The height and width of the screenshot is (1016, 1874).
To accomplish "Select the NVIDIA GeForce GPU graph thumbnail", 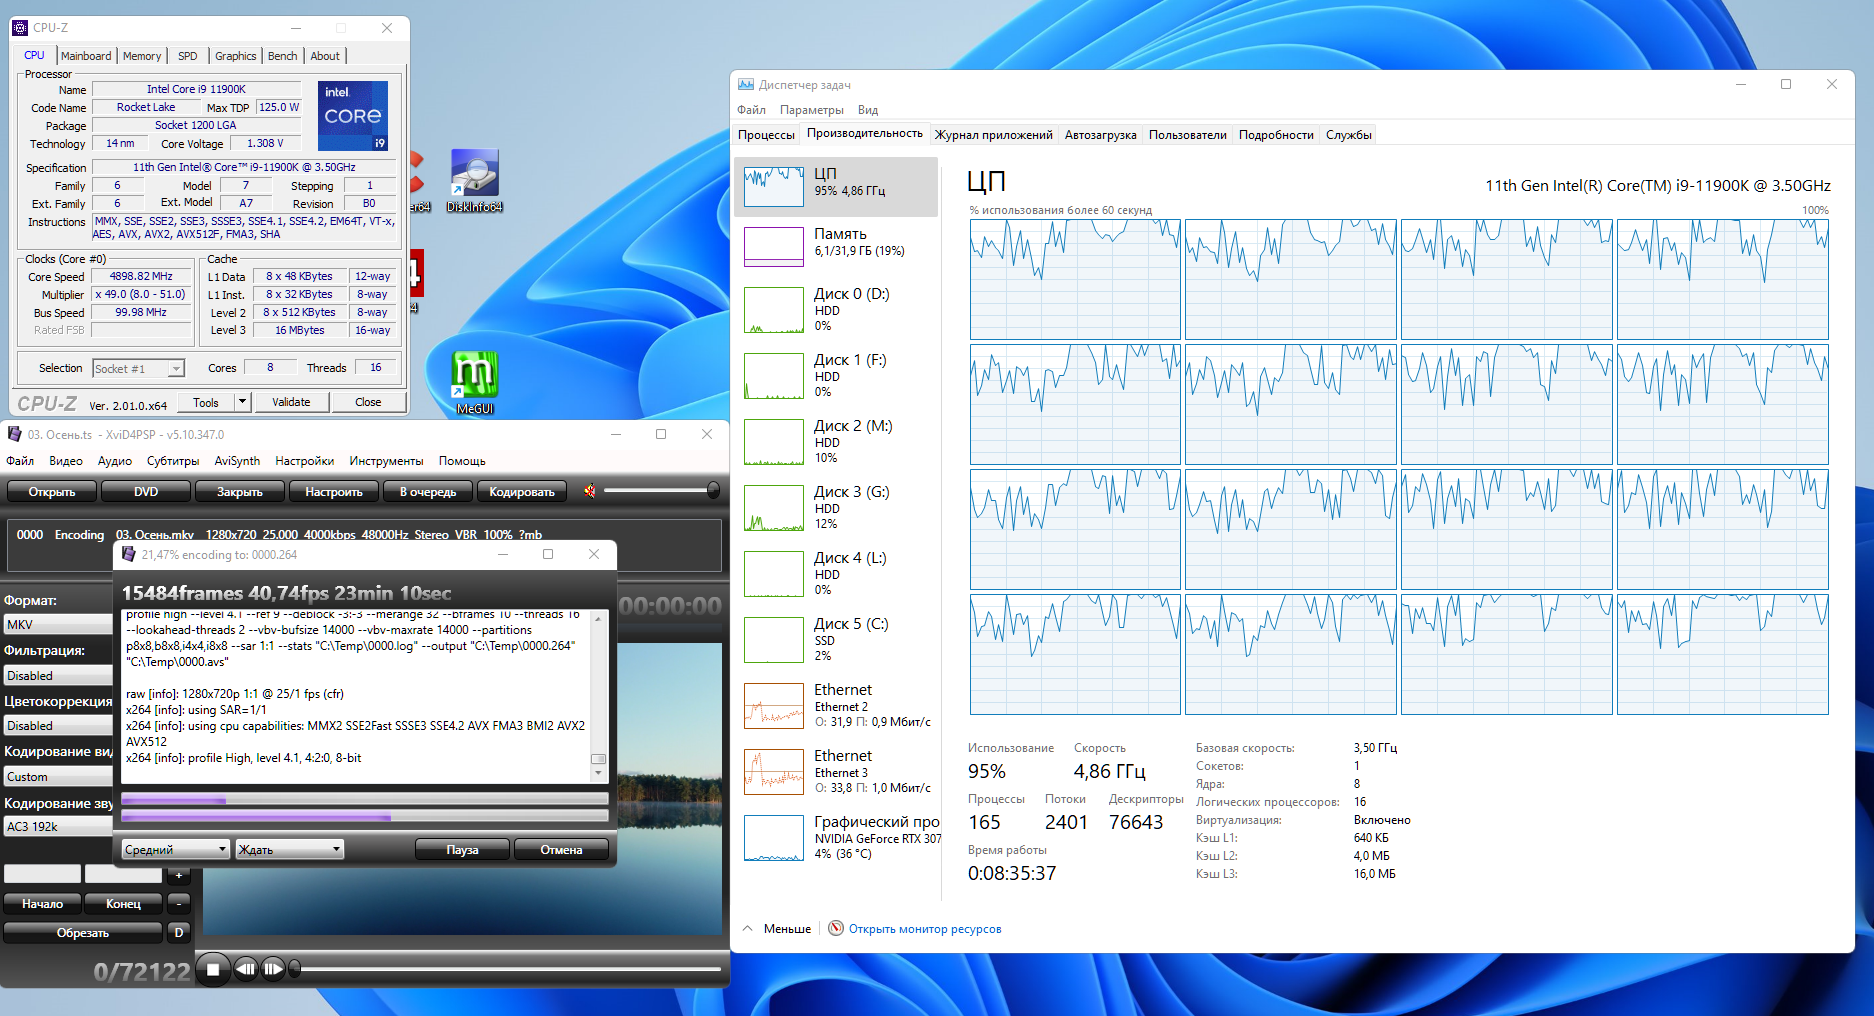I will click(774, 838).
